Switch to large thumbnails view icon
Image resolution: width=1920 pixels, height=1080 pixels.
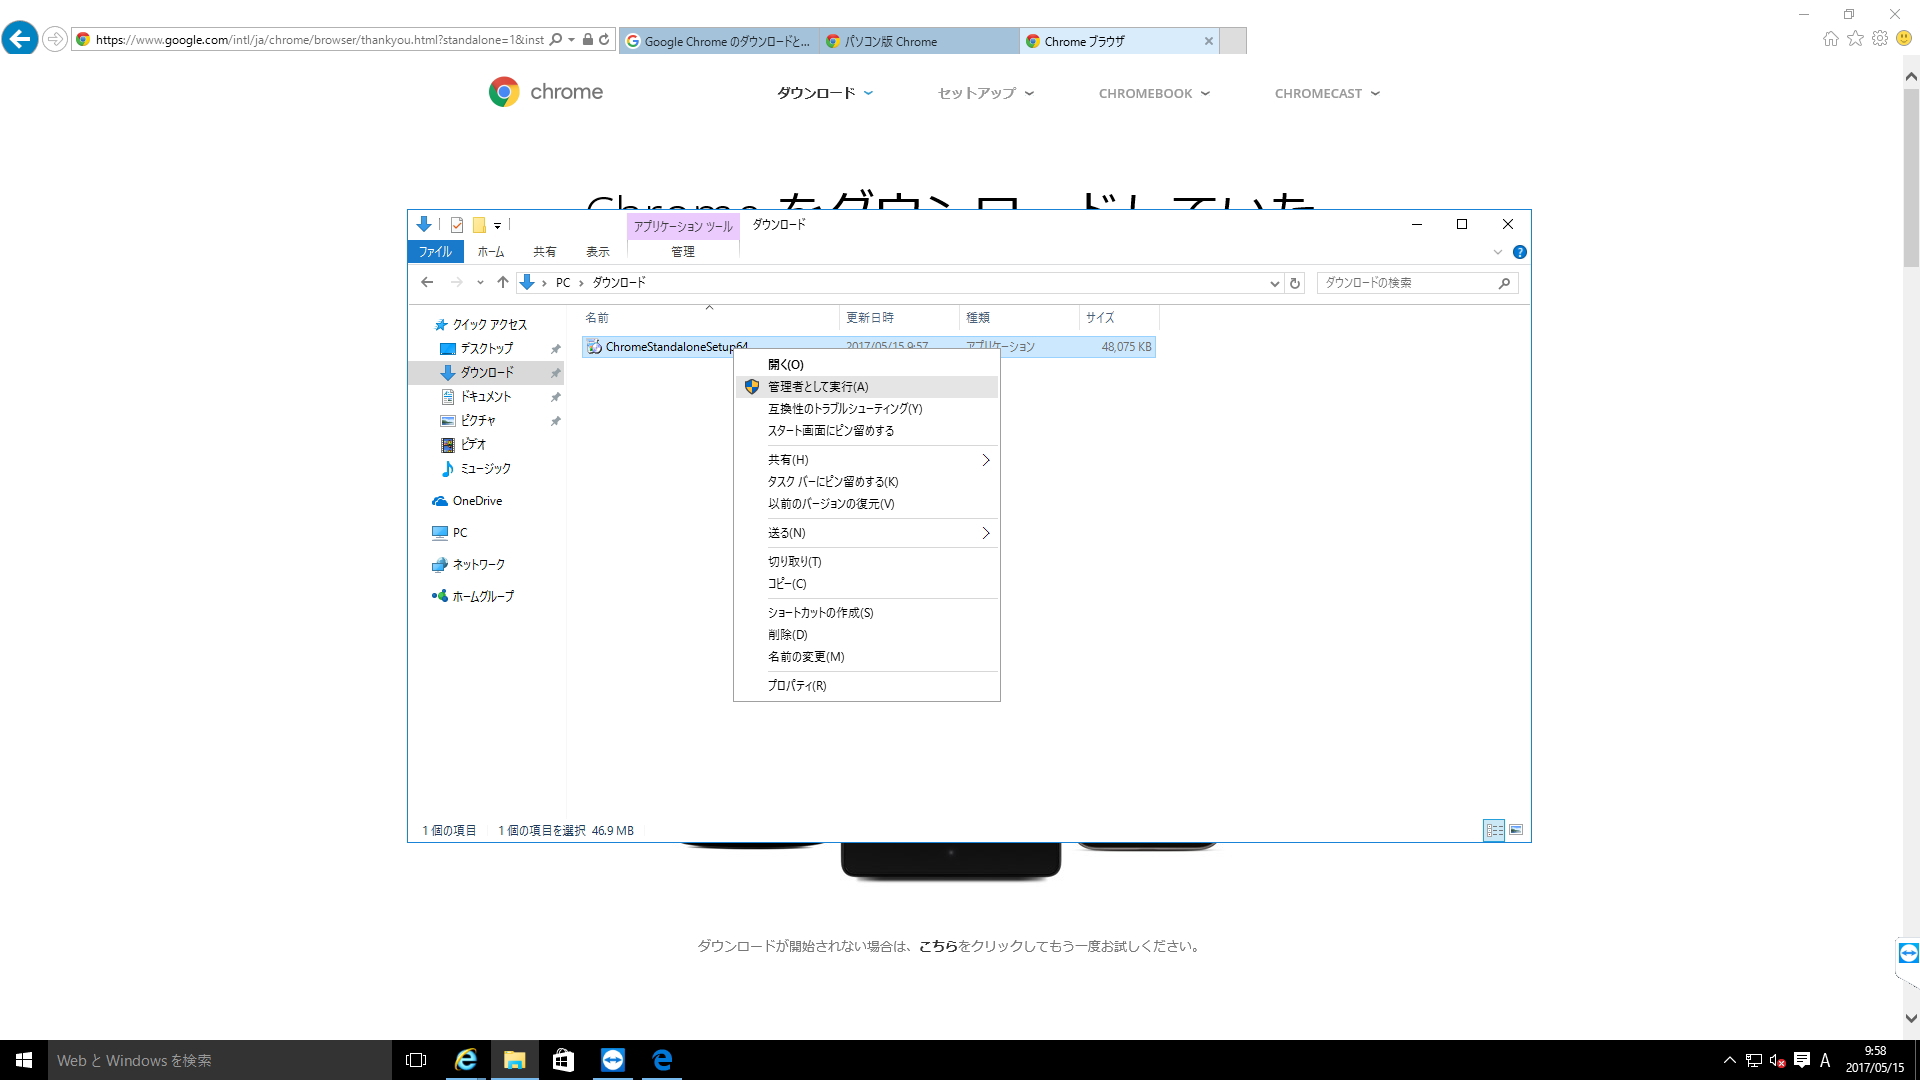1516,830
